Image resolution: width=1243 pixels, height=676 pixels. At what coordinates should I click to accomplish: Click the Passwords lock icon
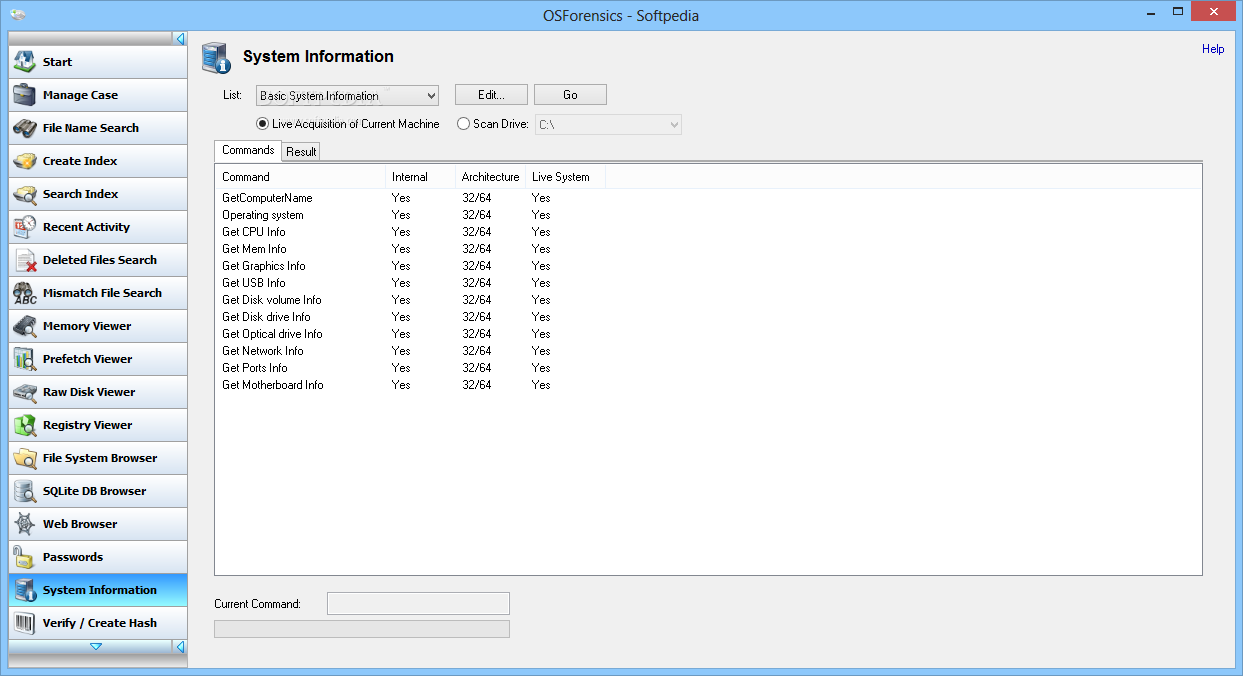(x=25, y=557)
